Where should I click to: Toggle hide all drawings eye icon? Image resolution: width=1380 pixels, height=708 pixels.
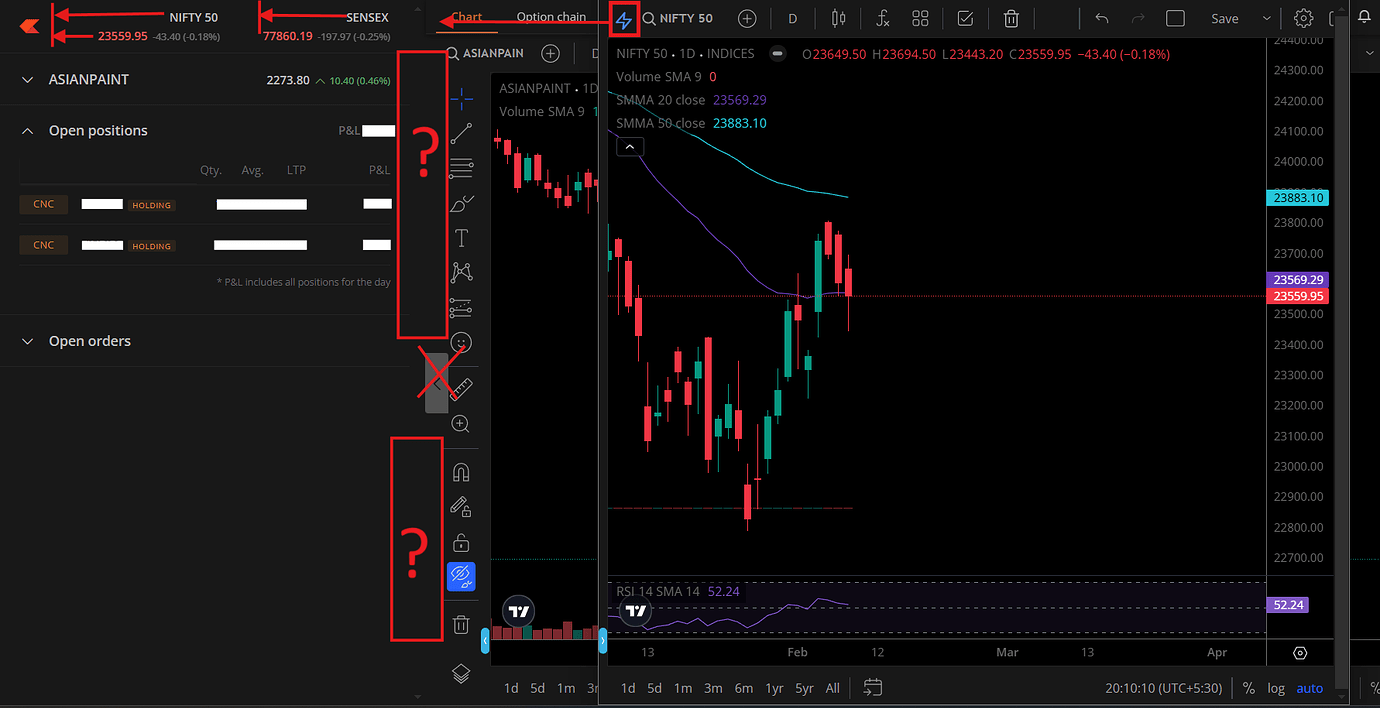click(x=461, y=576)
